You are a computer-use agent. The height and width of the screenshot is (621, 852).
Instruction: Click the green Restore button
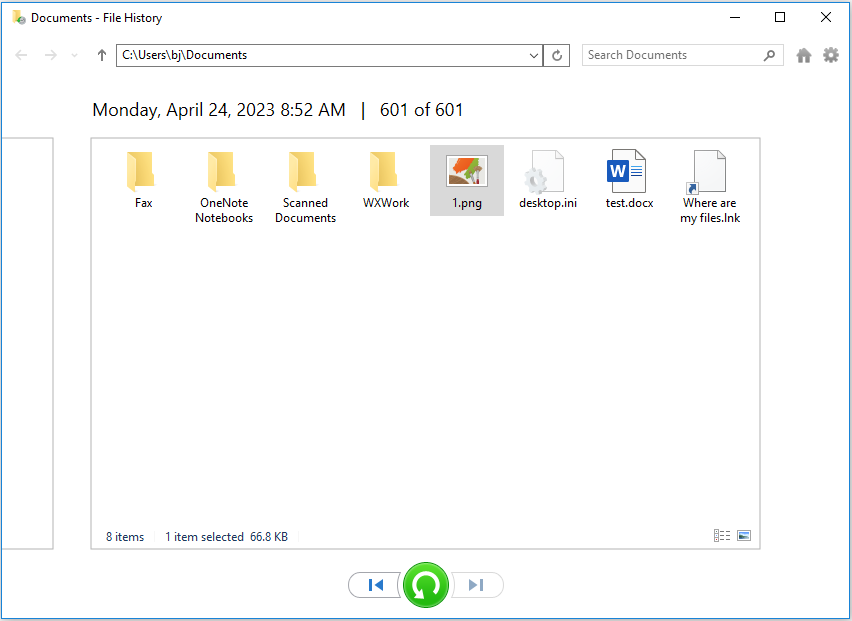click(x=426, y=585)
